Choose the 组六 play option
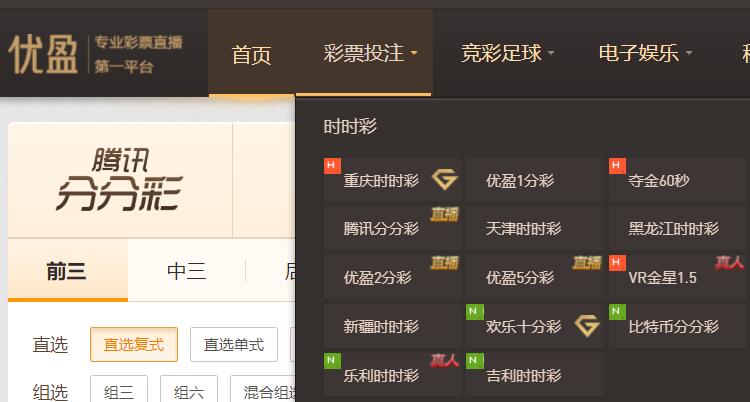Viewport: 750px width, 402px height. click(188, 391)
